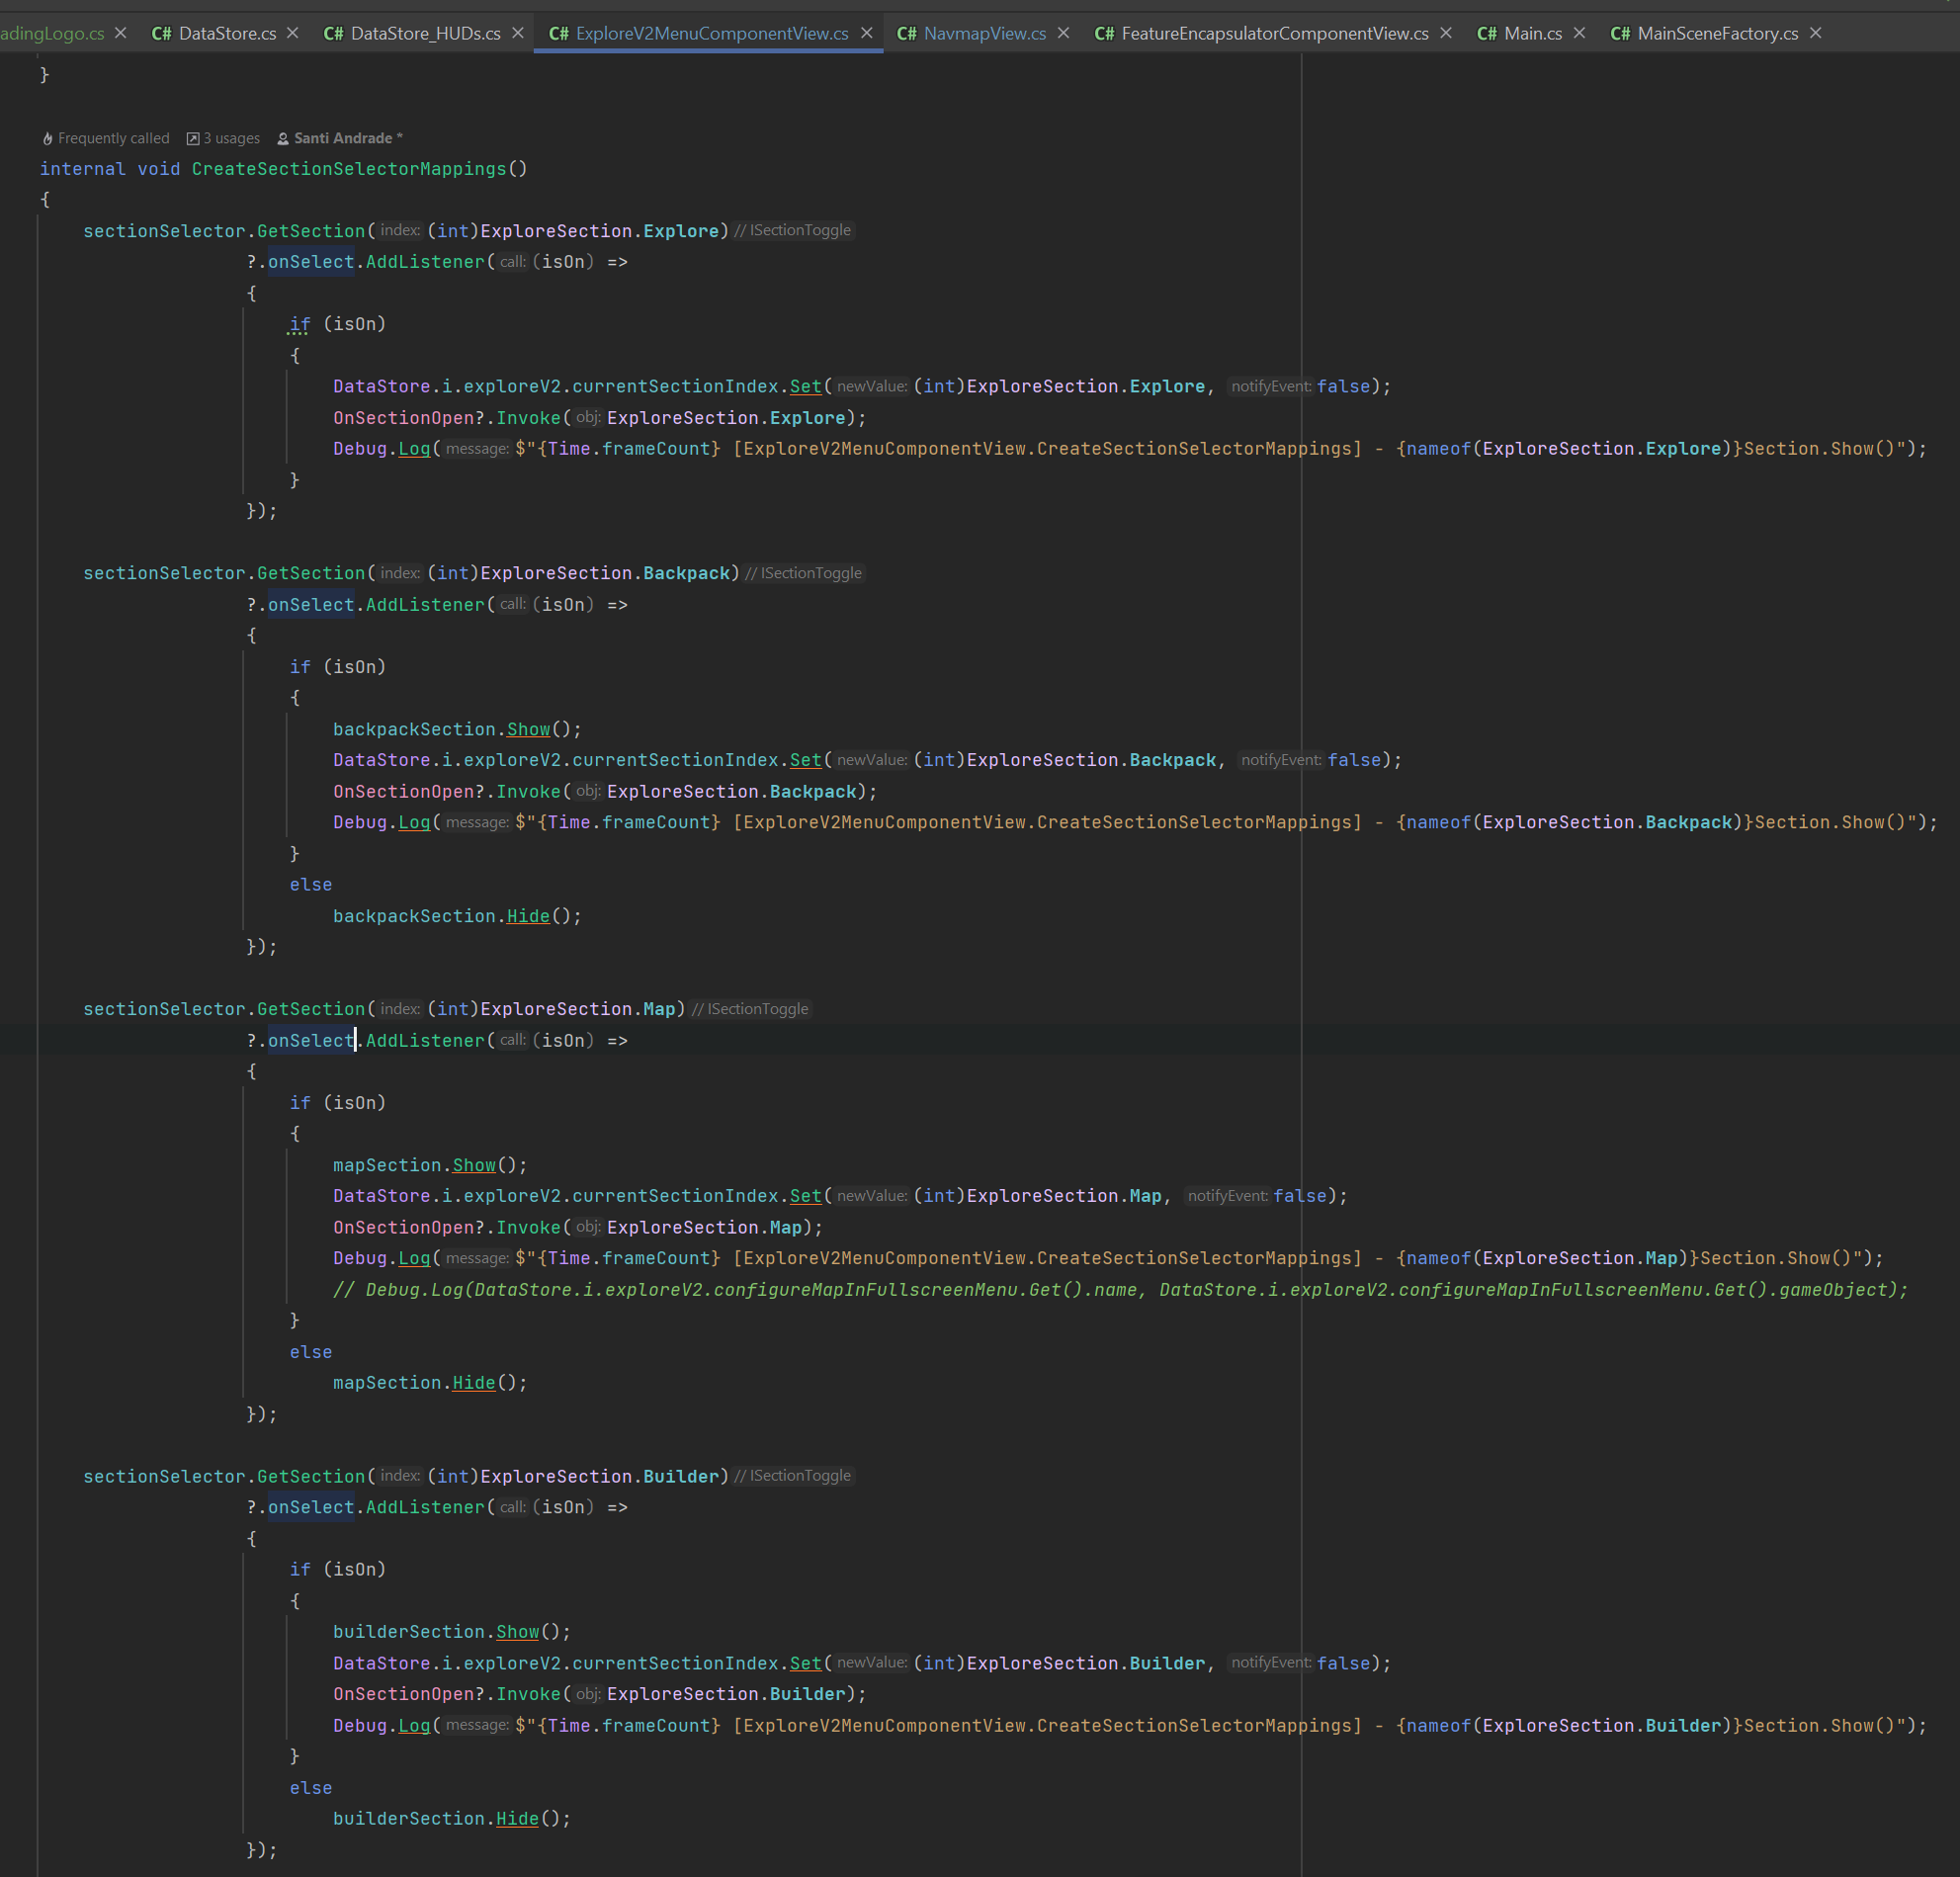The height and width of the screenshot is (1877, 1960).
Task: Click the commented-out Debug.Log line
Action: click(1120, 1289)
